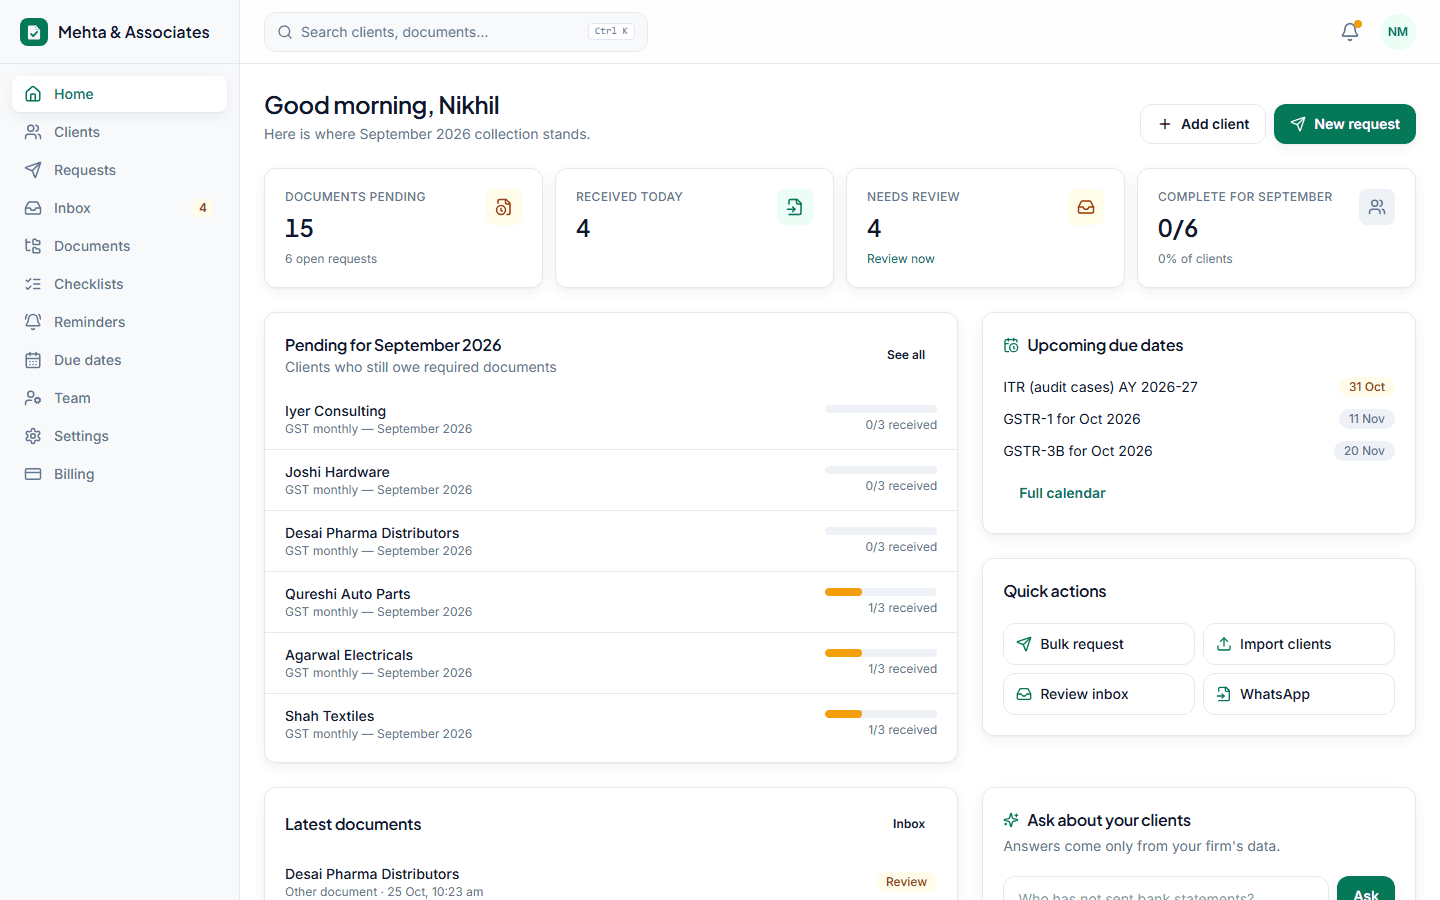Go to Clients page
This screenshot has height=900, width=1440.
[x=120, y=132]
